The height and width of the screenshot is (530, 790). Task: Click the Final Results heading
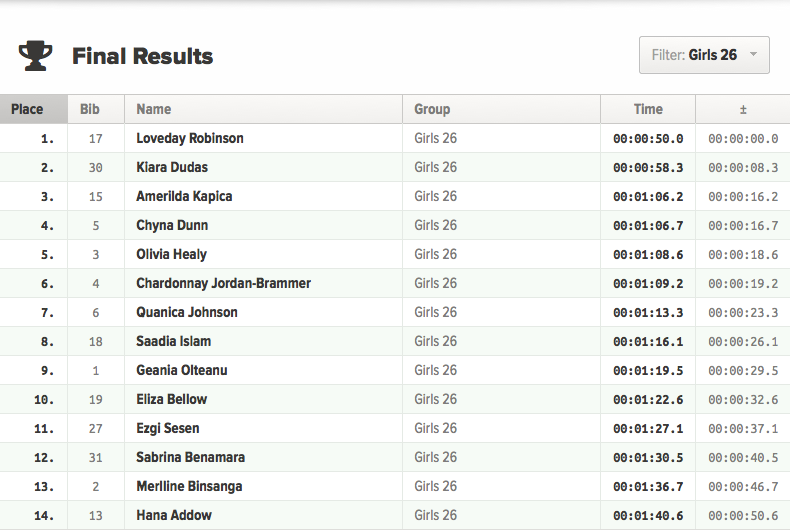pos(142,56)
